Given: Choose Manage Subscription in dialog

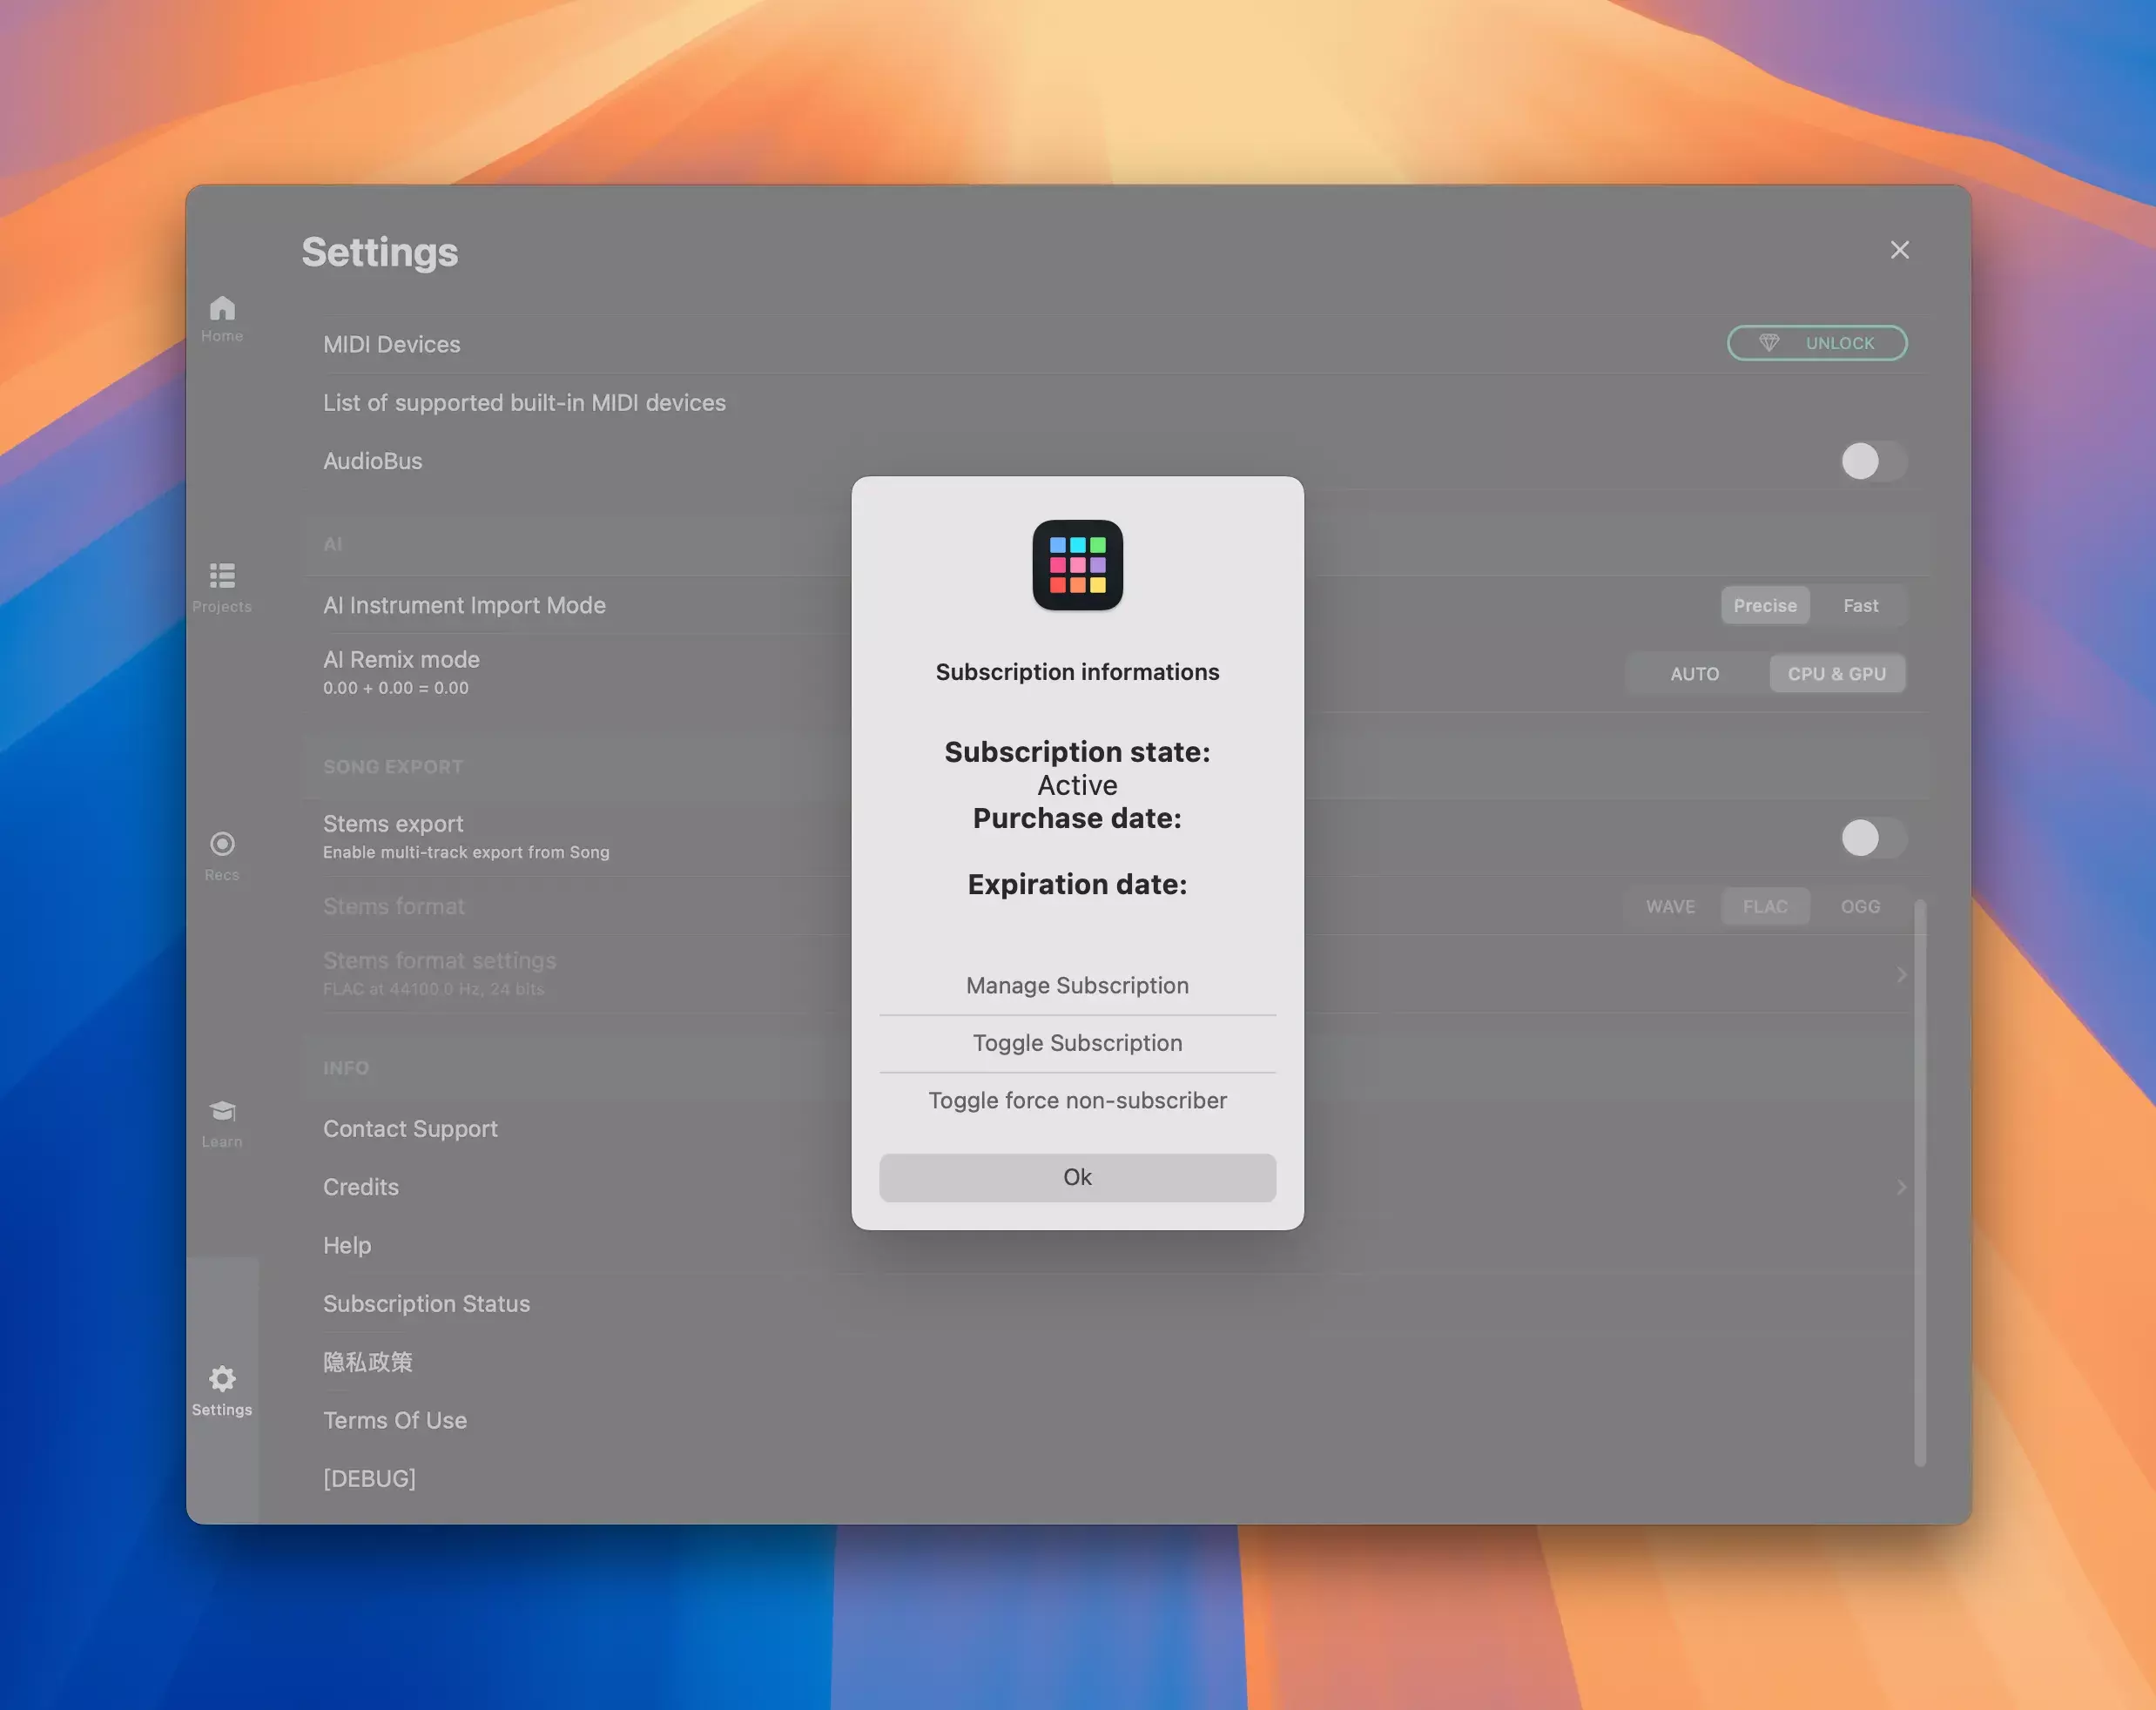Looking at the screenshot, I should (1077, 986).
